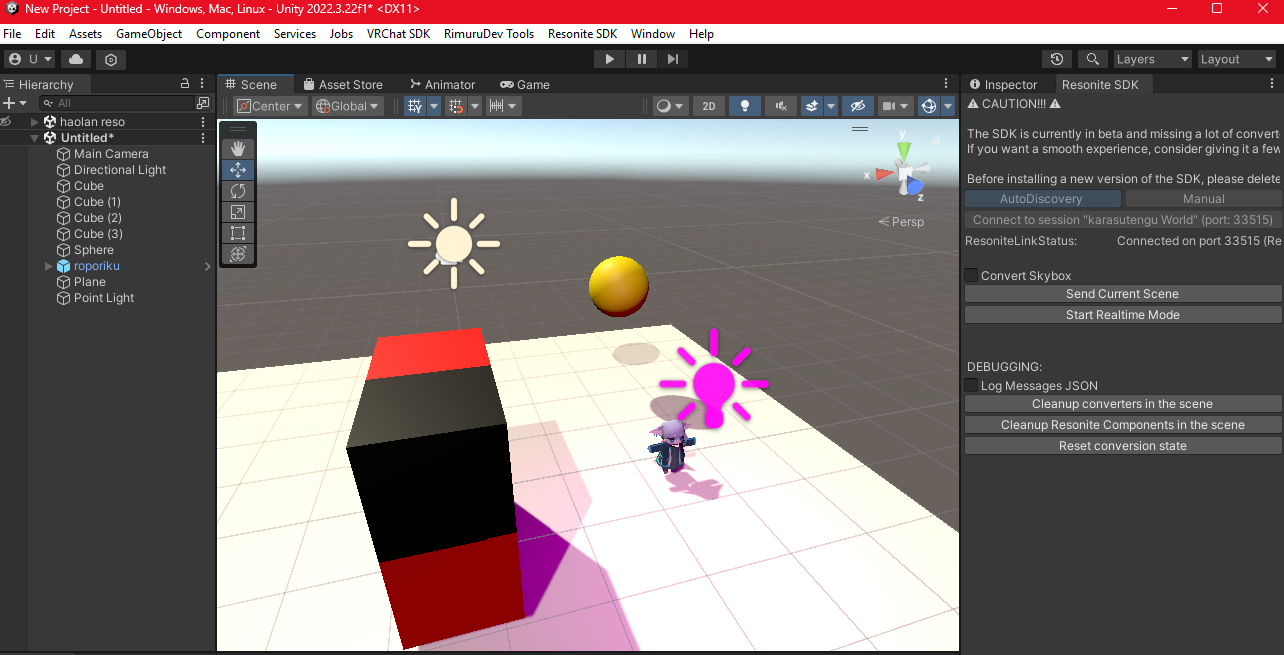Mute scene audio with speaker icon
Screen dimensions: 1284x655
780,106
